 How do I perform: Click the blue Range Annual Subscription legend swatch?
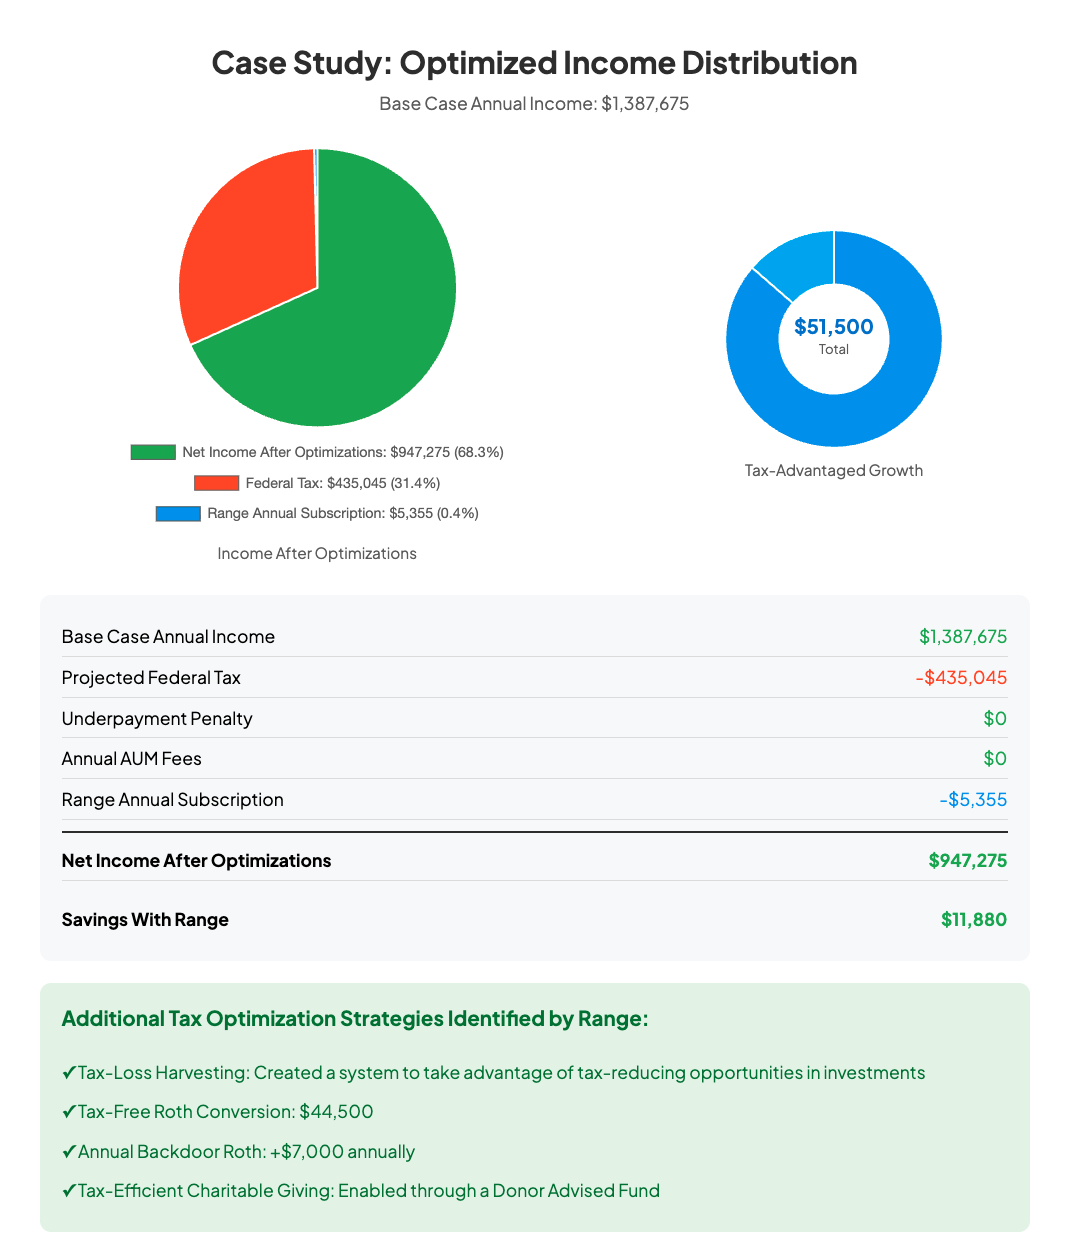point(178,513)
